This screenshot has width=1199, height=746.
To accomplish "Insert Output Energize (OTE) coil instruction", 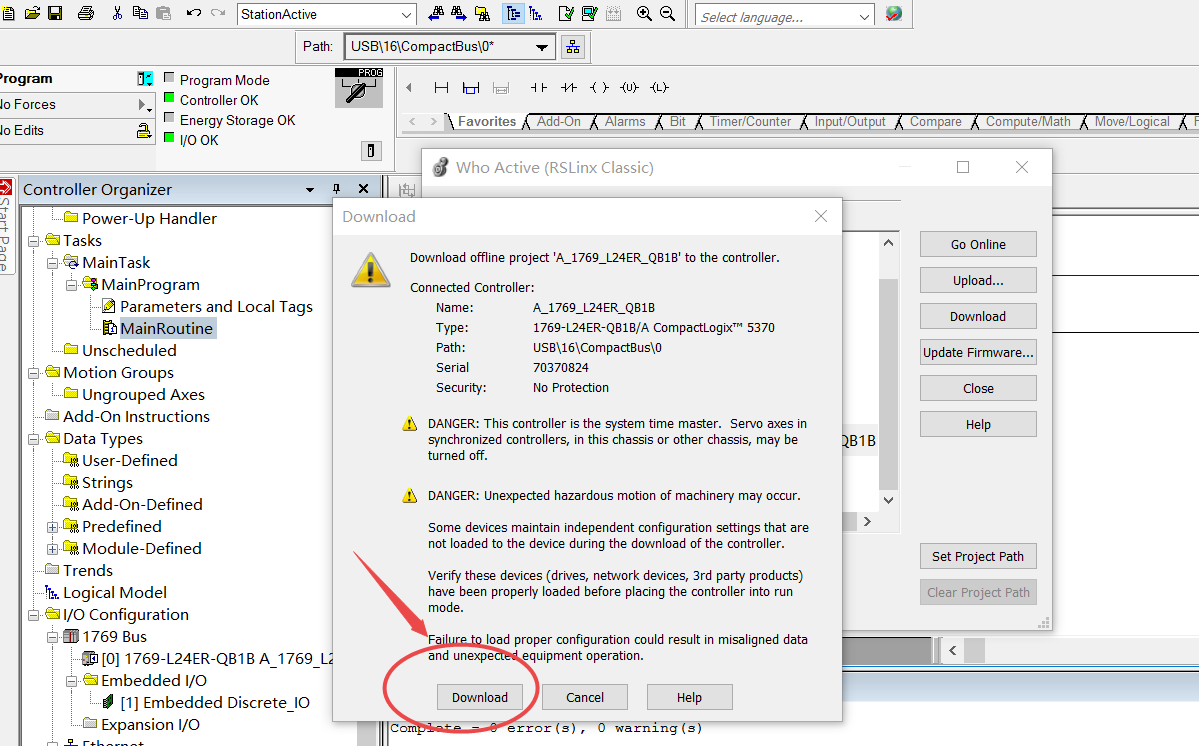I will pos(600,88).
